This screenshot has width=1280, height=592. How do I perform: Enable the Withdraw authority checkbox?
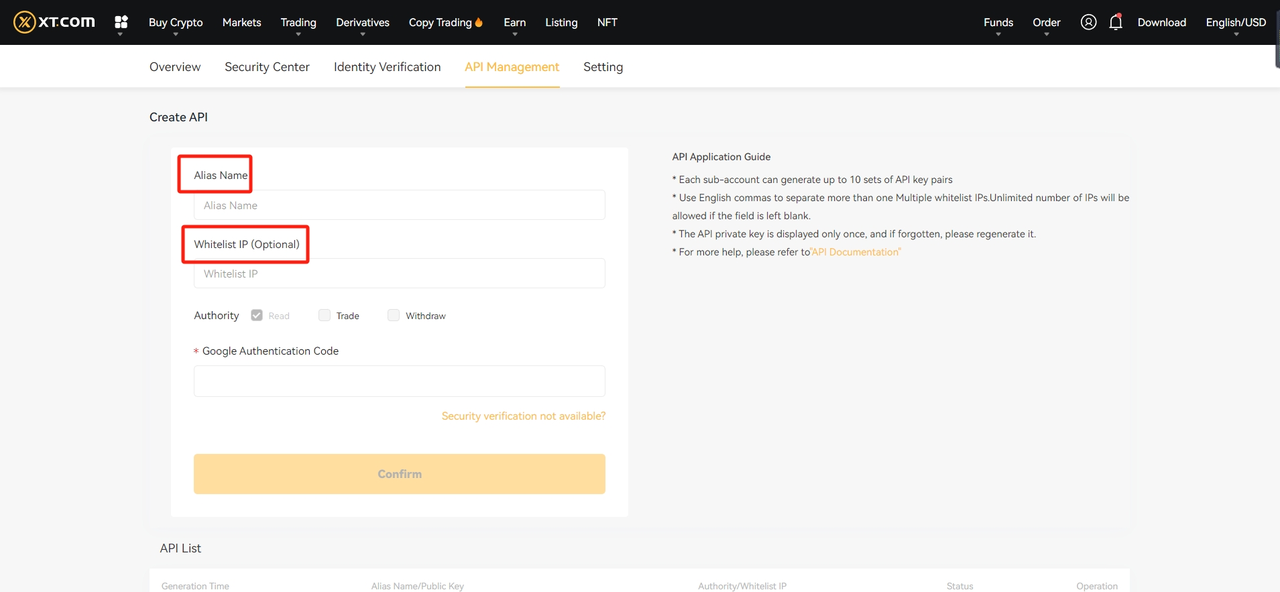tap(393, 315)
